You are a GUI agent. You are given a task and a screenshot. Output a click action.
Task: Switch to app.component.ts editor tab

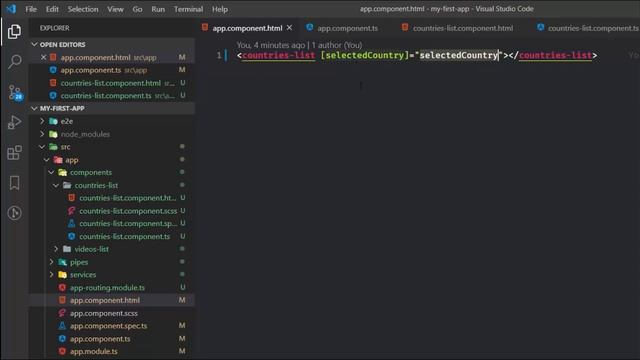(x=347, y=28)
